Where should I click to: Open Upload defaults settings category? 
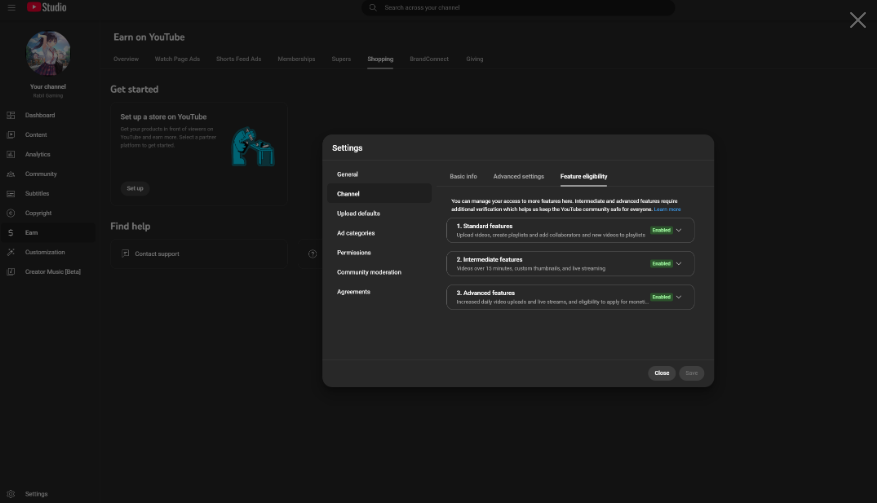point(379,213)
